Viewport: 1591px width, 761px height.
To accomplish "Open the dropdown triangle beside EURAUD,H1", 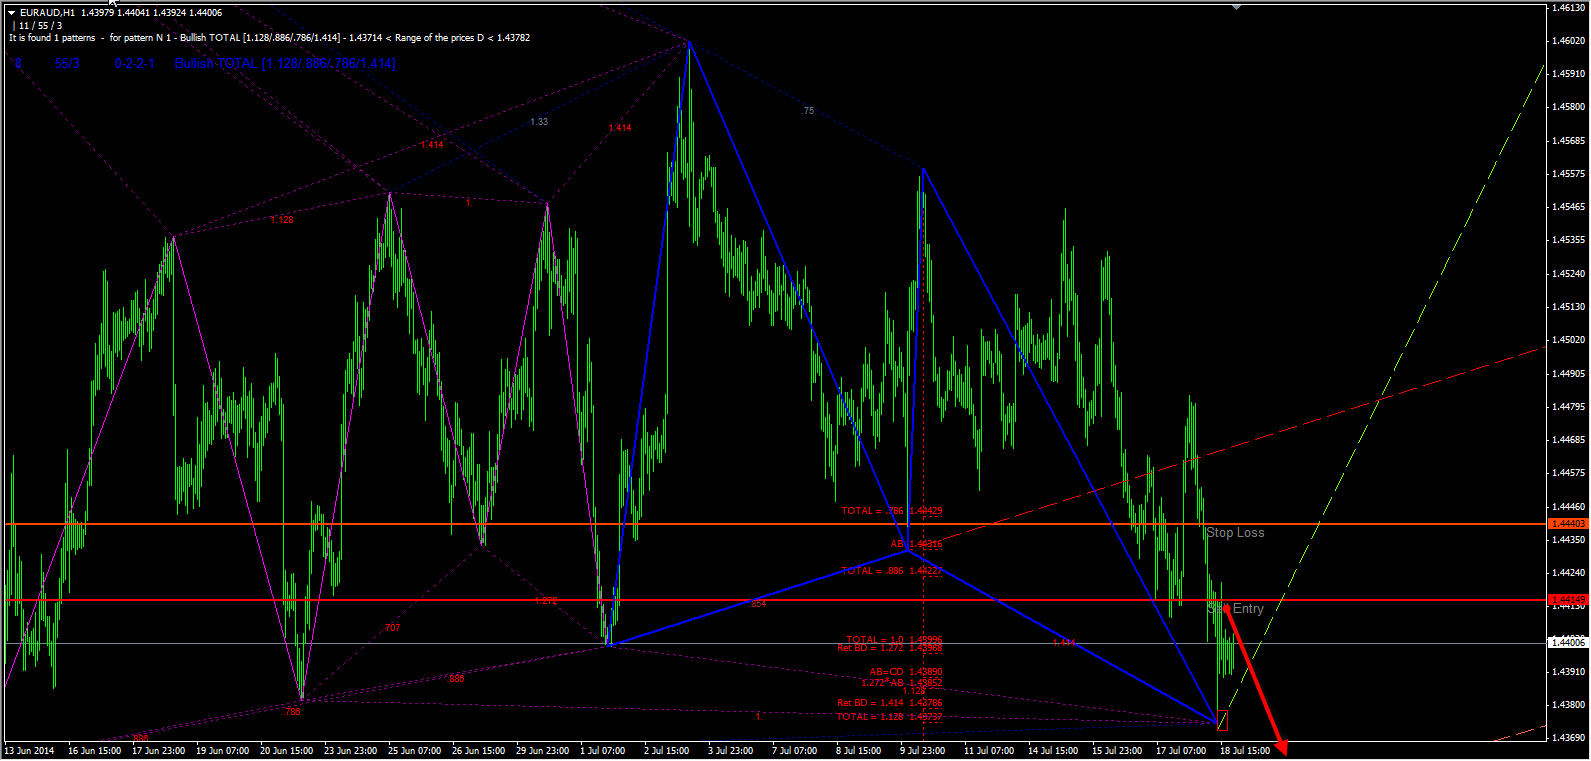I will tap(12, 13).
